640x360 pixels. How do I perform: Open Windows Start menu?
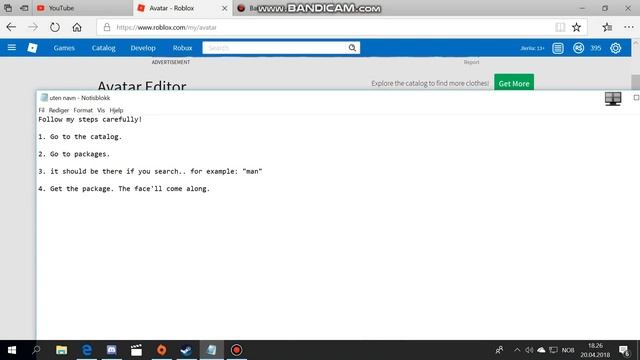point(12,350)
